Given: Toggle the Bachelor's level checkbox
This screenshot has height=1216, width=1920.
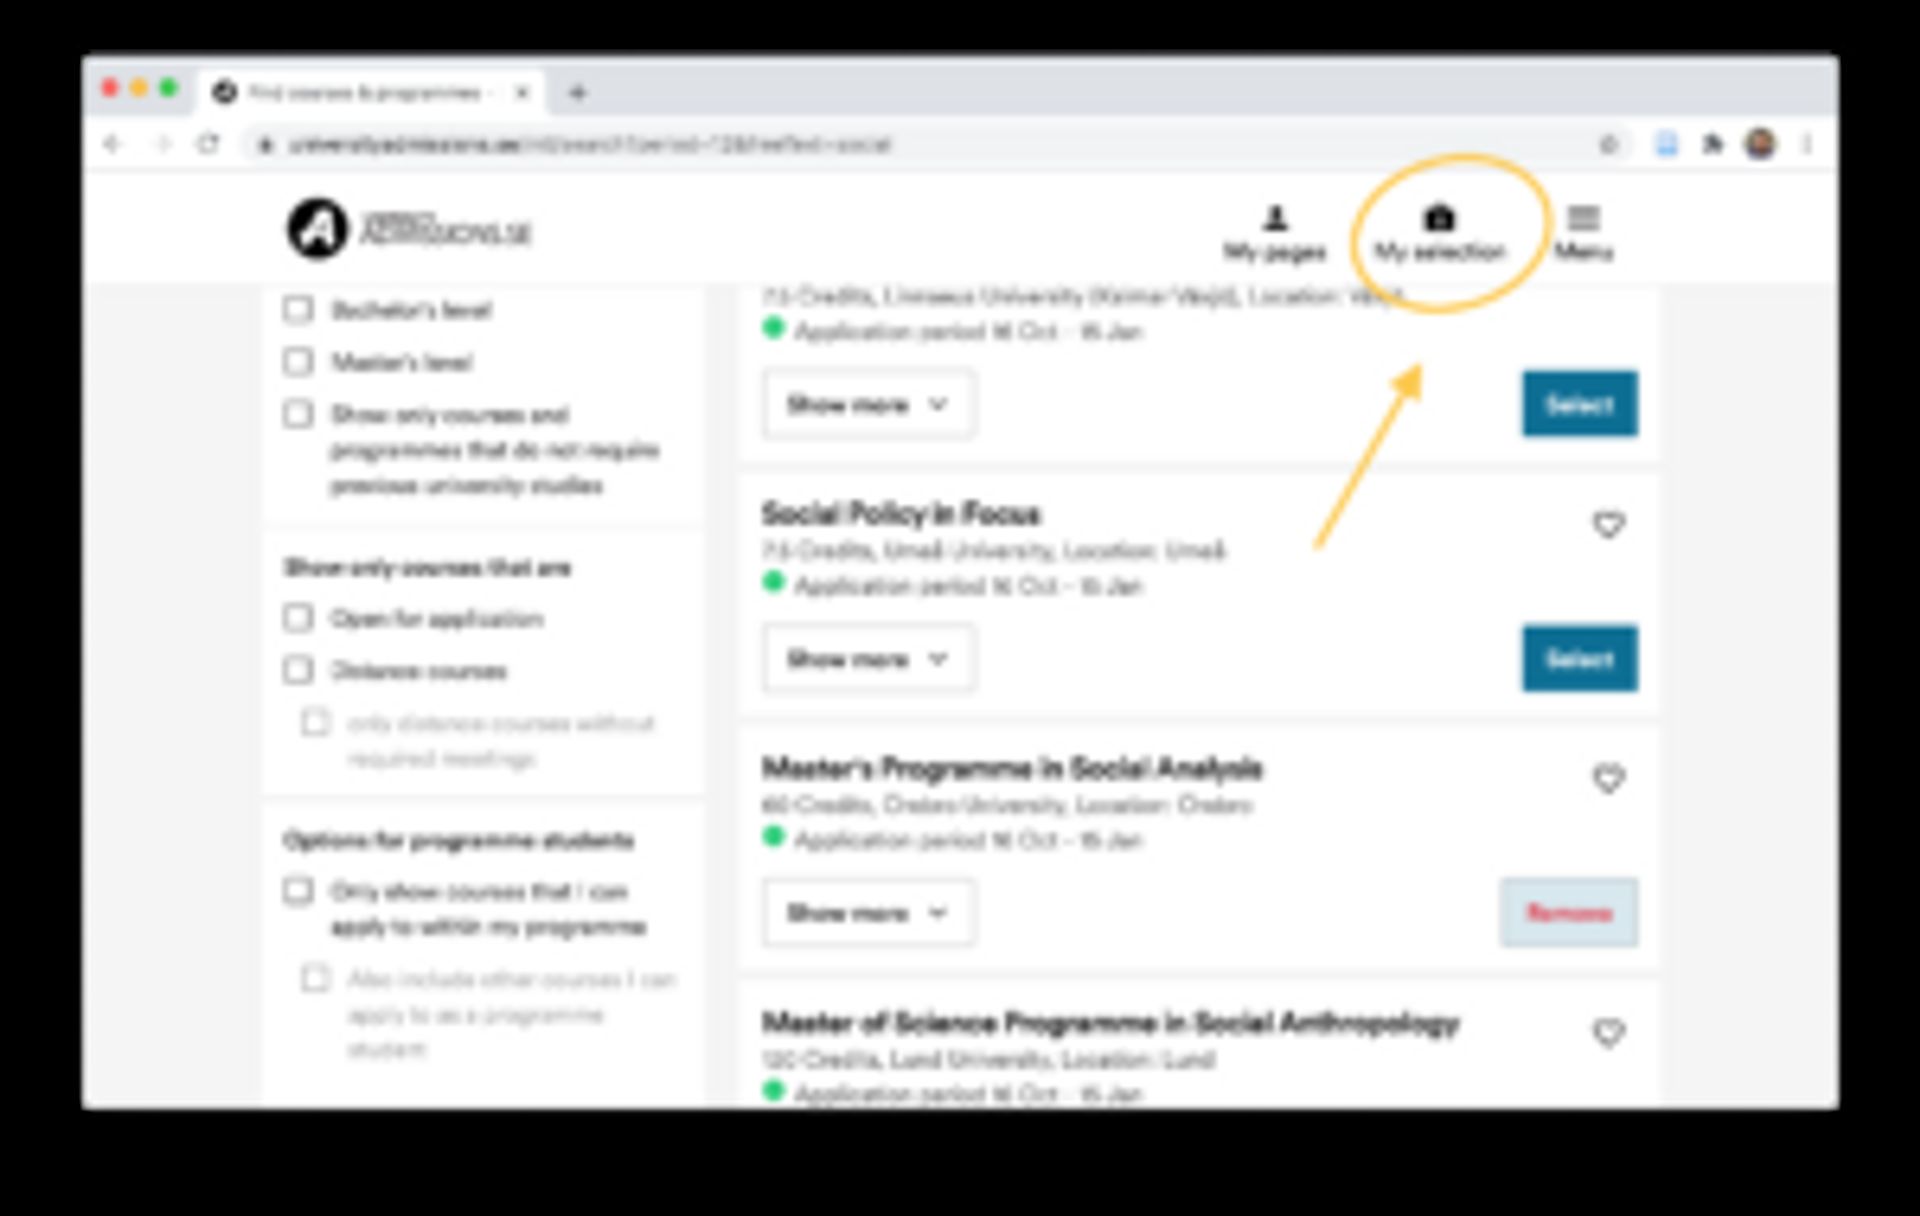Looking at the screenshot, I should click(x=301, y=311).
